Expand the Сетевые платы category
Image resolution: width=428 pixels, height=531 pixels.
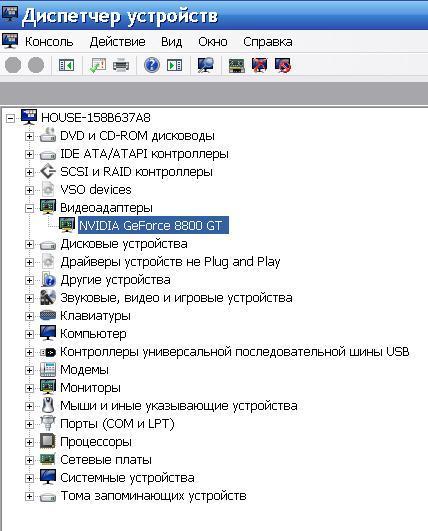pos(29,460)
